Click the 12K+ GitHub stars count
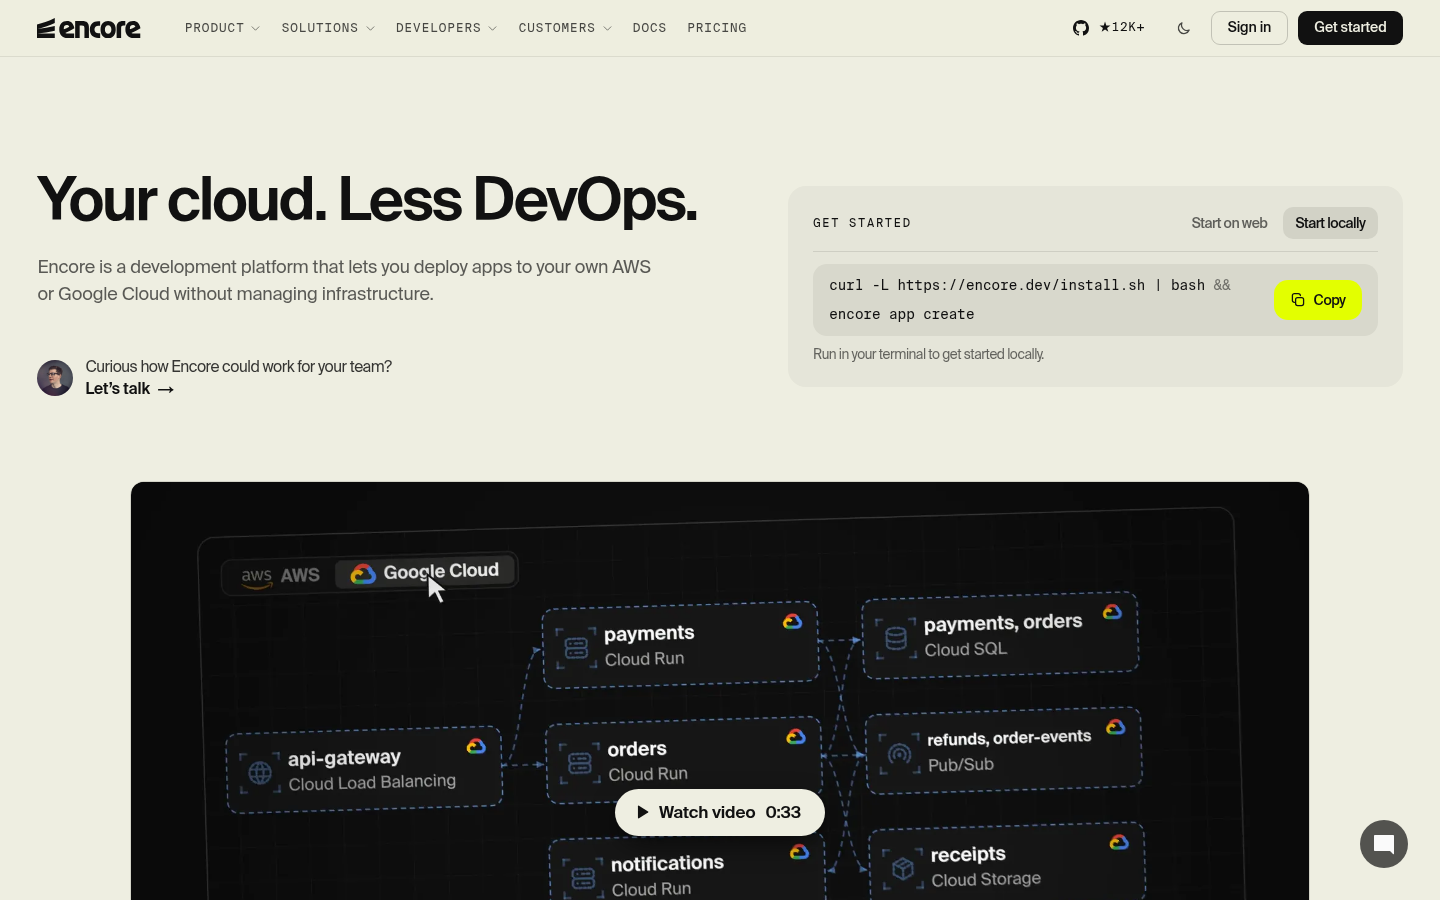1440x900 pixels. (x=1122, y=28)
